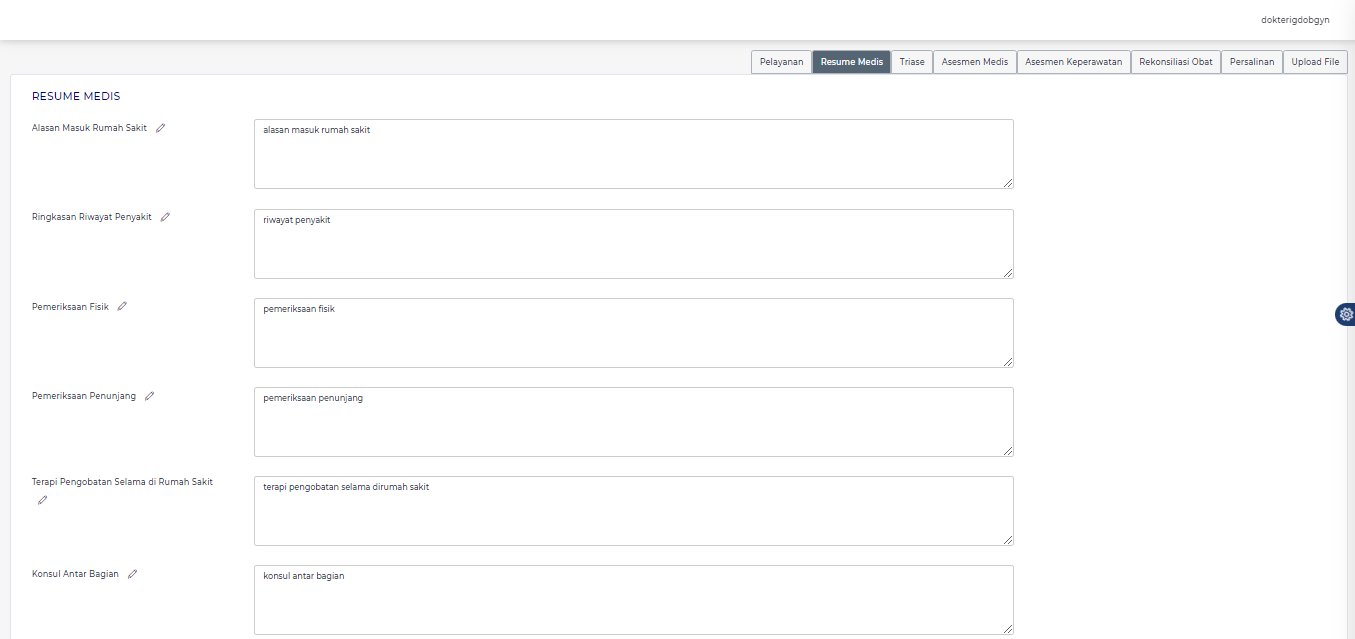
Task: Click pencil icon under Terapi Pengobatan label
Action: tap(42, 500)
